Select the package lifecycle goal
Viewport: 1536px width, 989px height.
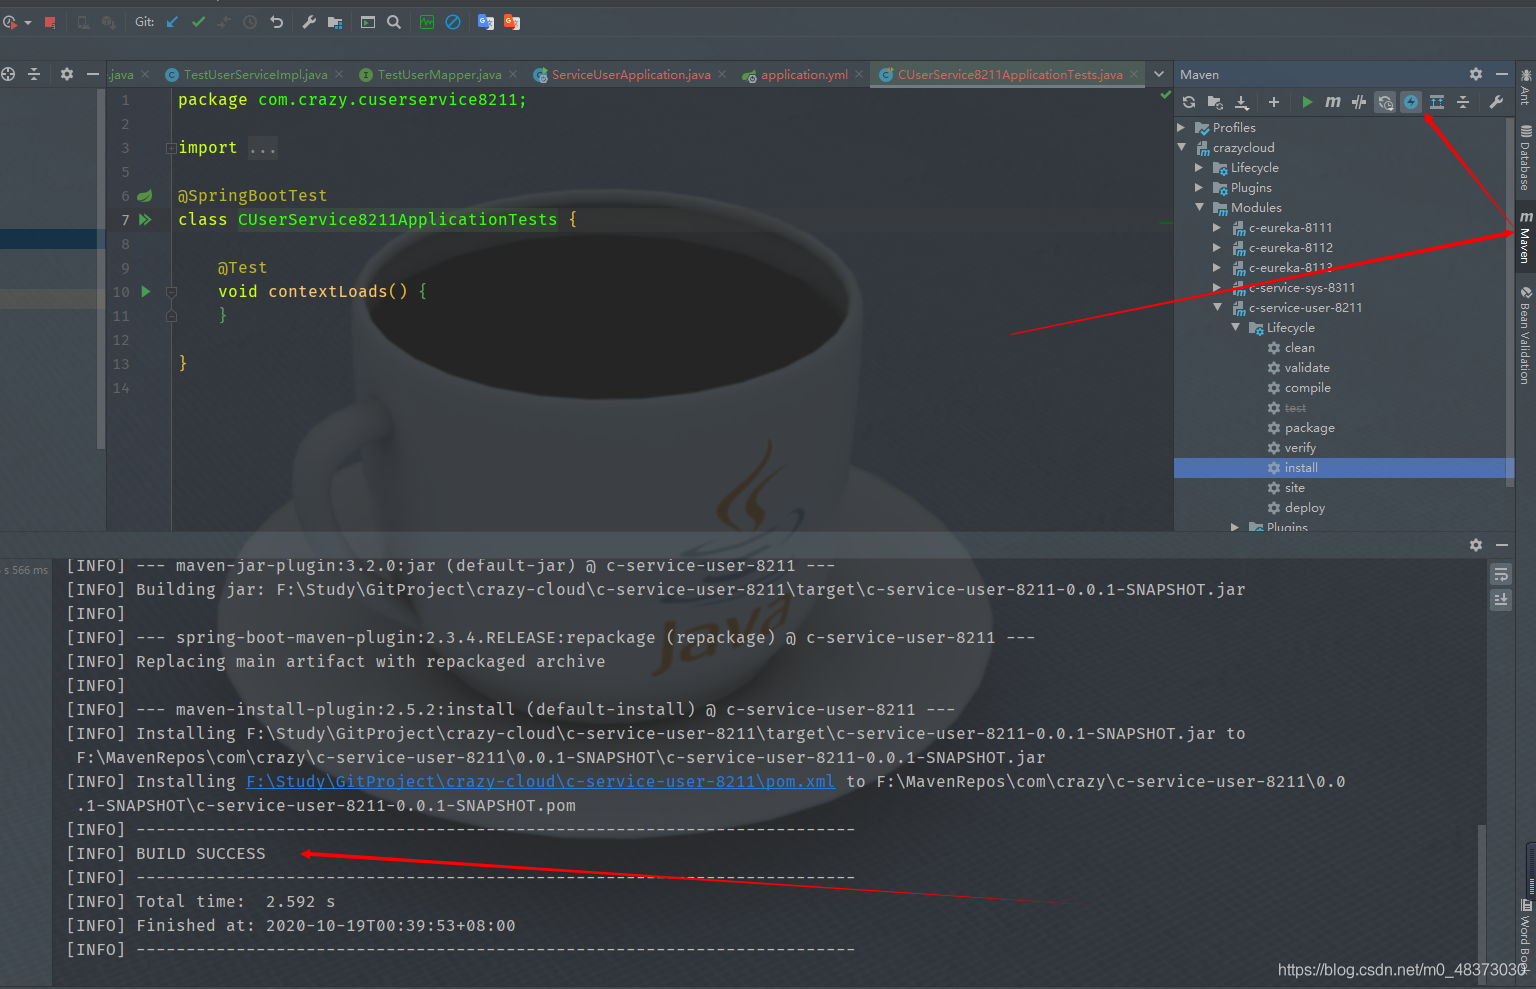click(1309, 428)
